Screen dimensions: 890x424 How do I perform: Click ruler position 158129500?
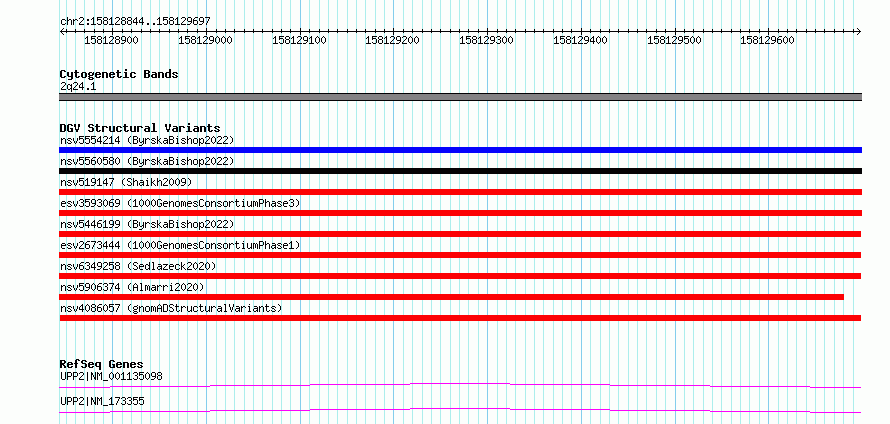coord(675,40)
